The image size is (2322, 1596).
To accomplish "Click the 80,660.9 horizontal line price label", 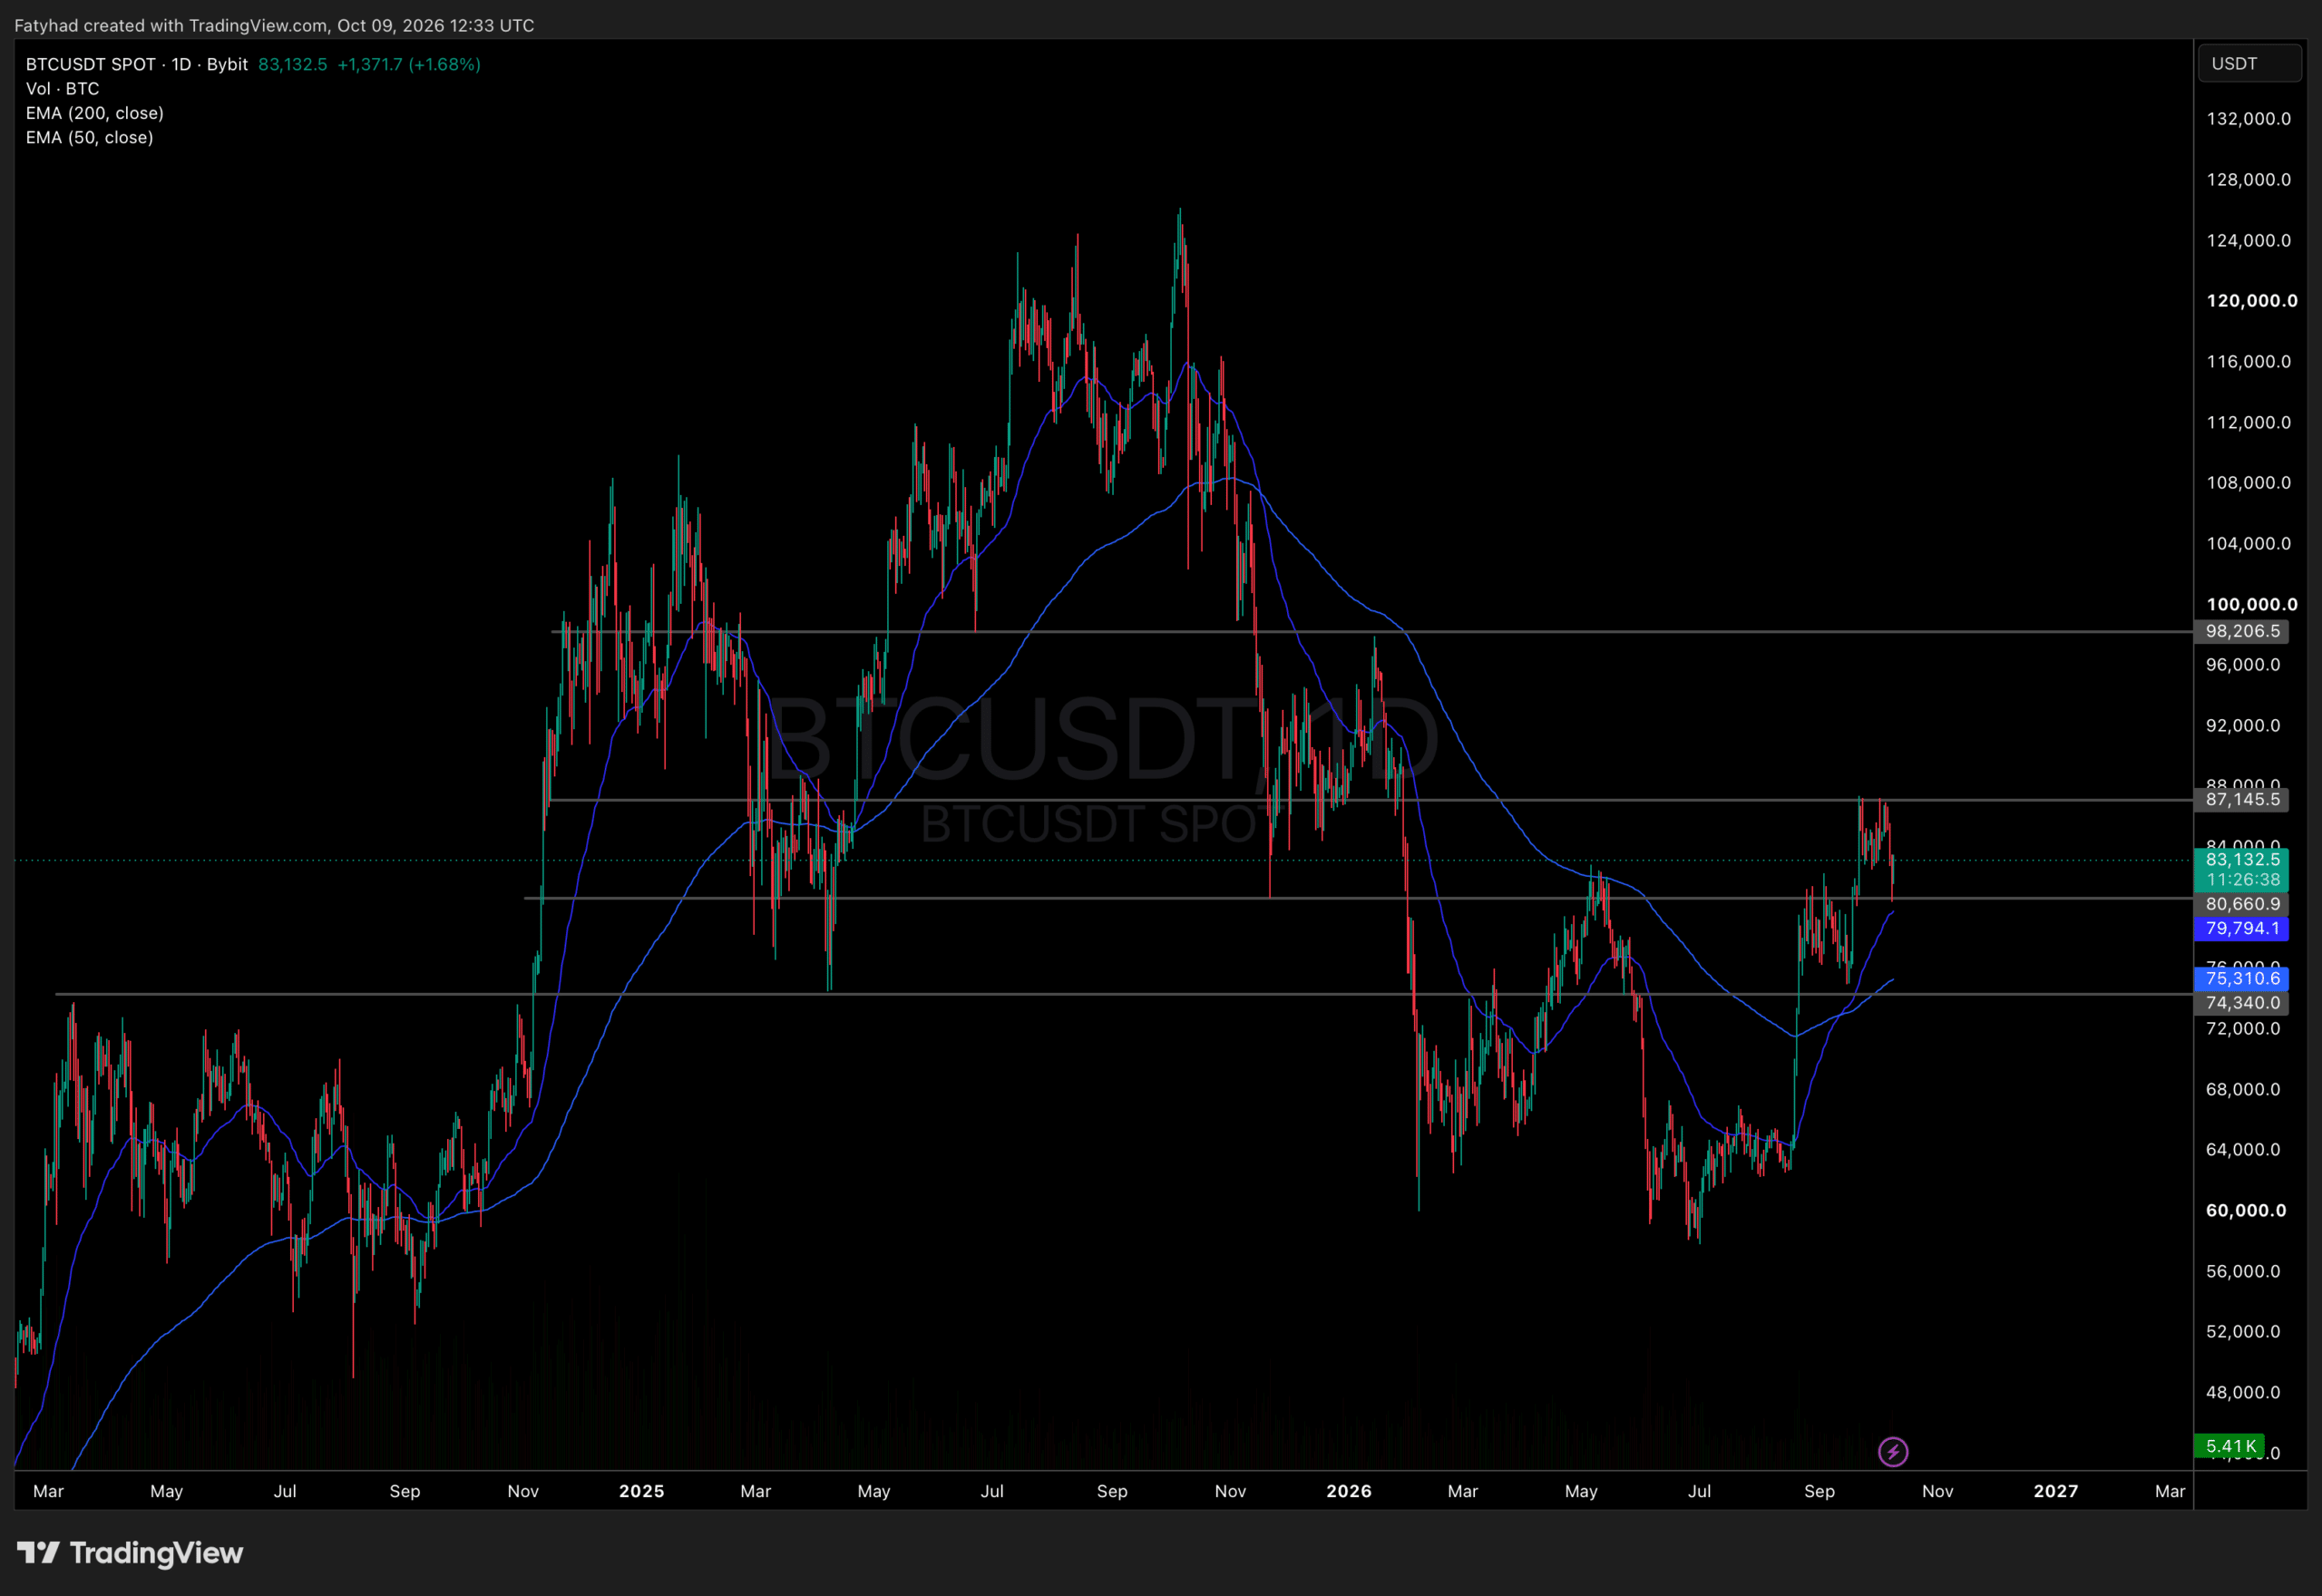I will click(x=2243, y=904).
